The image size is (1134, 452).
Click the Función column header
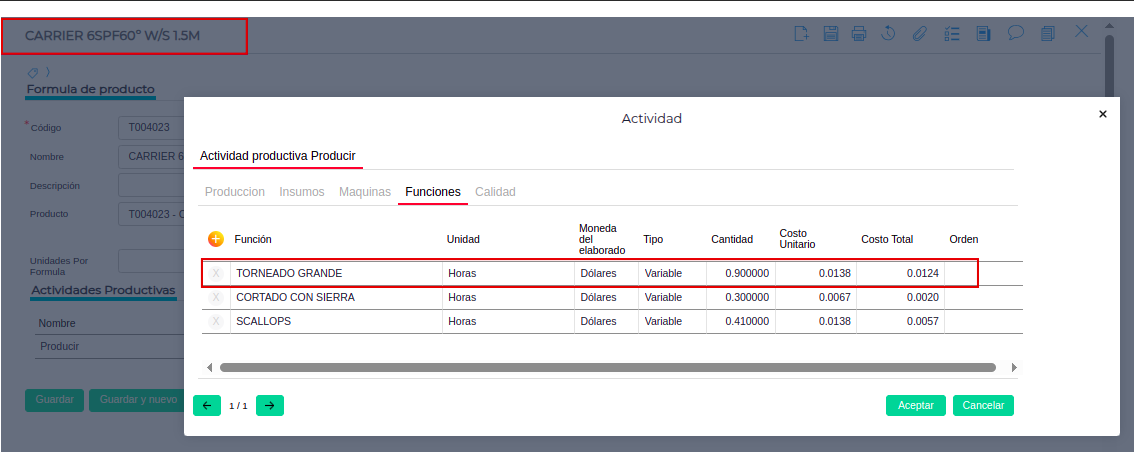pos(253,239)
